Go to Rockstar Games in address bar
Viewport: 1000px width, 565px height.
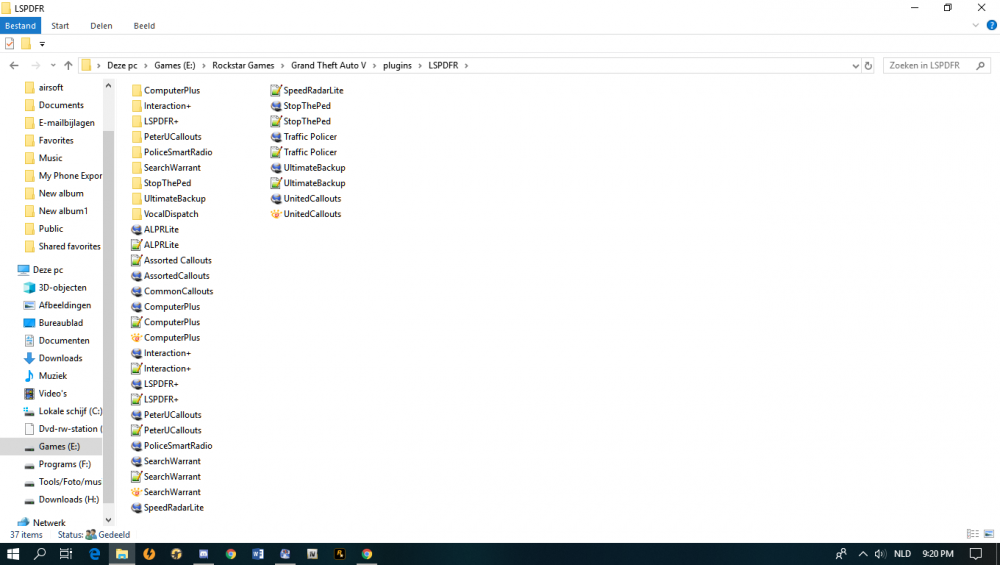pos(243,66)
